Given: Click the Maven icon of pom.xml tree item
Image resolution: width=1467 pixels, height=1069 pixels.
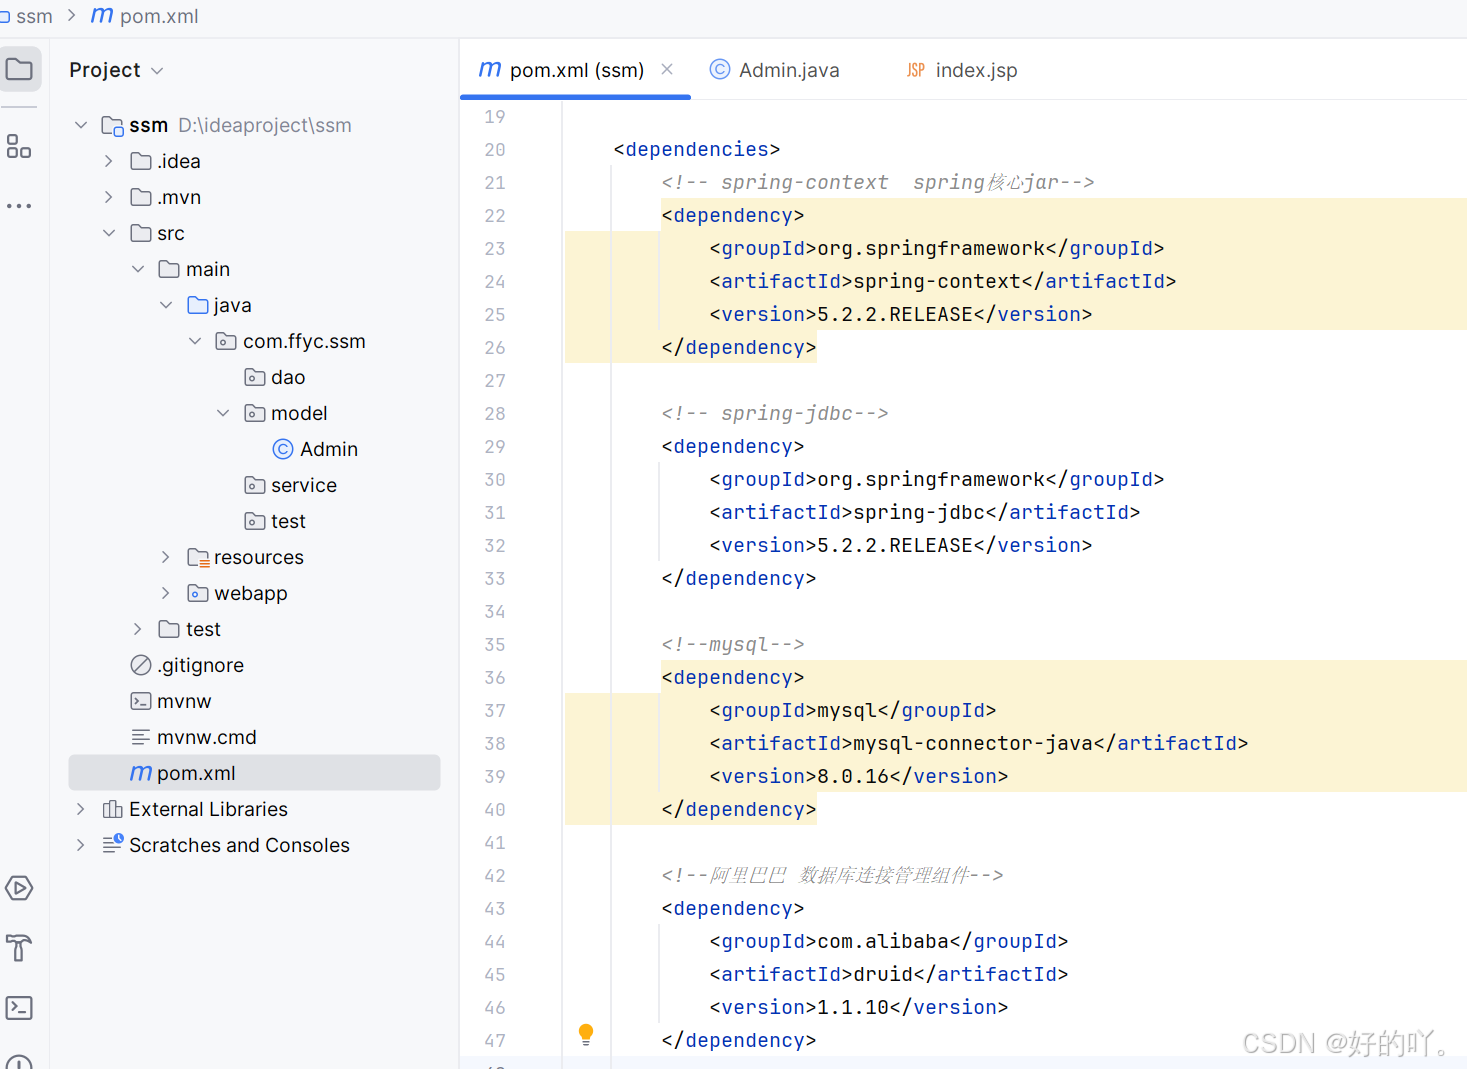Looking at the screenshot, I should tap(141, 773).
